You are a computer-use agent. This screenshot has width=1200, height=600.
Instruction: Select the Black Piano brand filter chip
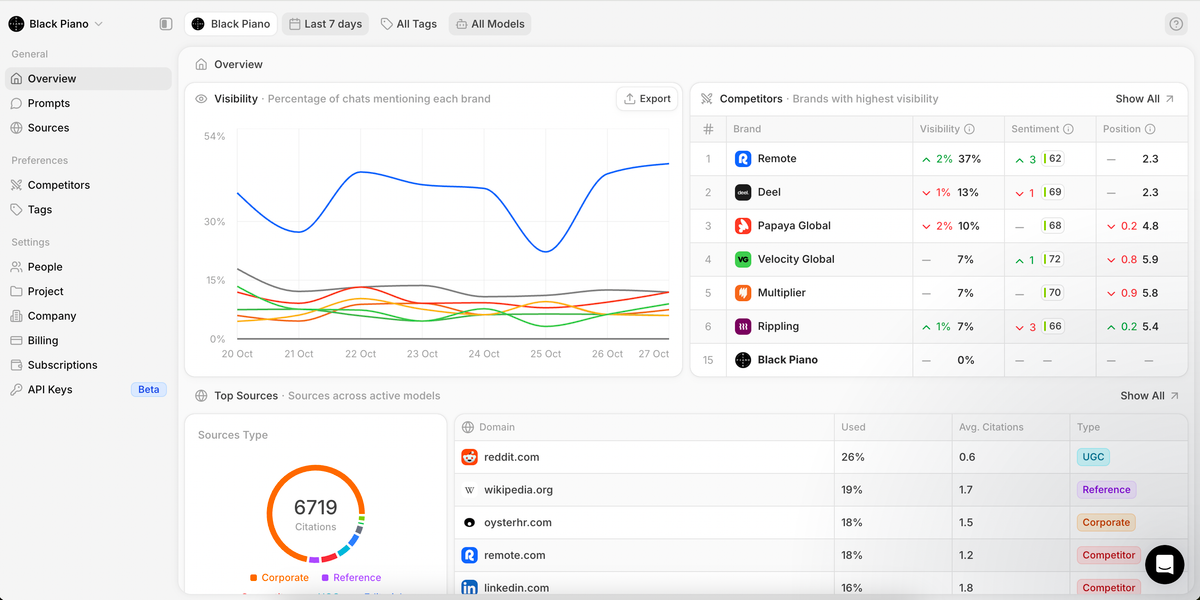[230, 24]
